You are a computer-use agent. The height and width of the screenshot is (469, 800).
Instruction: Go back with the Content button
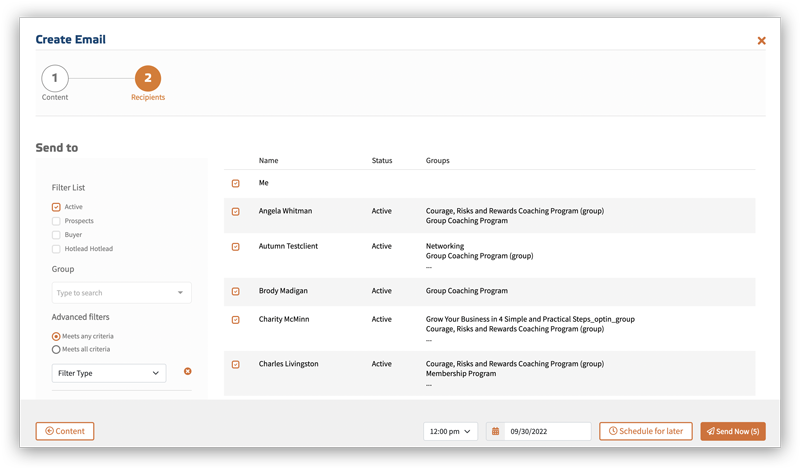click(x=65, y=431)
